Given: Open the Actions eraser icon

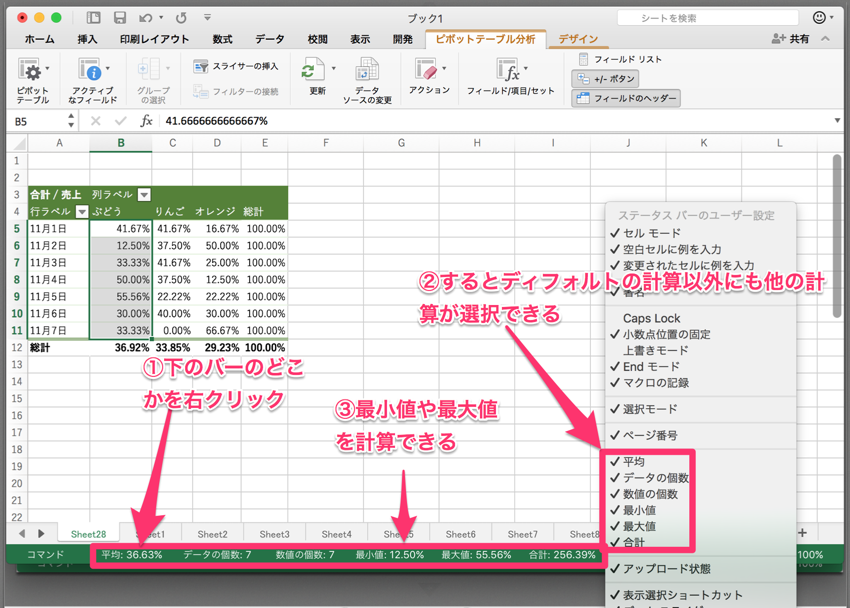Looking at the screenshot, I should click(426, 70).
